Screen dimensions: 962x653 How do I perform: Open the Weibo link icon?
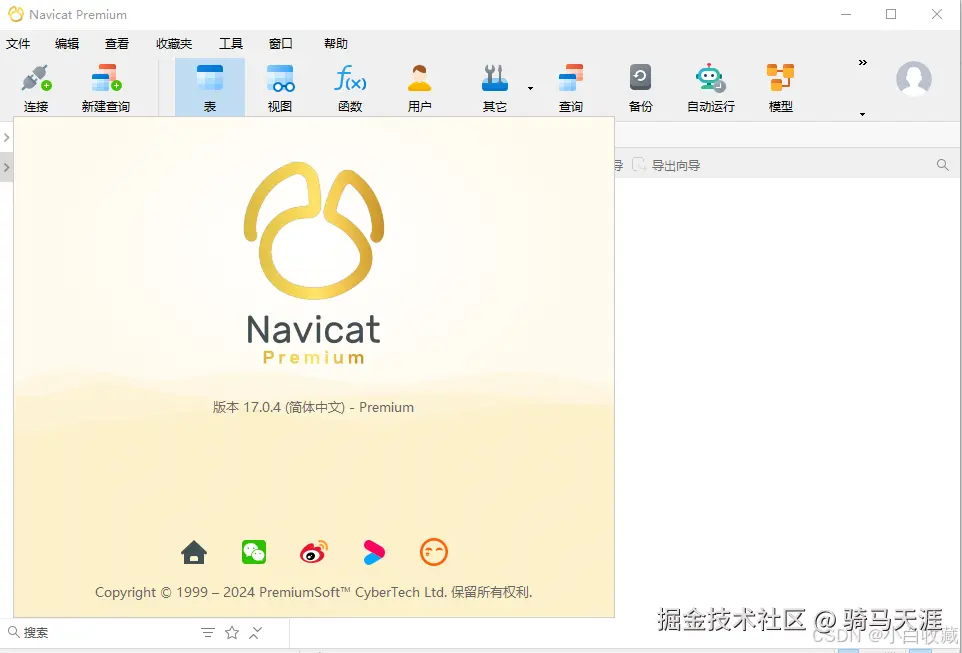click(314, 552)
